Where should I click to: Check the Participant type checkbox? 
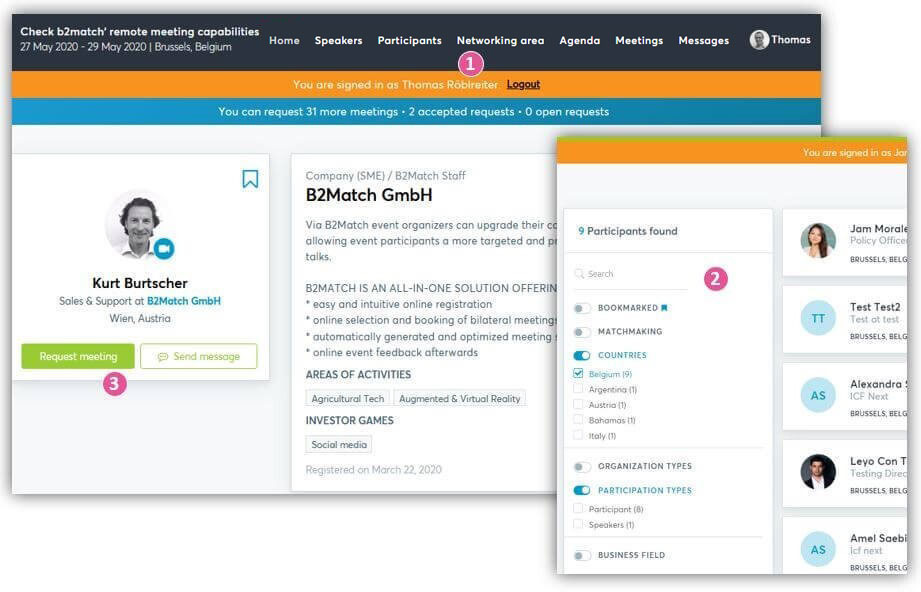(x=578, y=509)
